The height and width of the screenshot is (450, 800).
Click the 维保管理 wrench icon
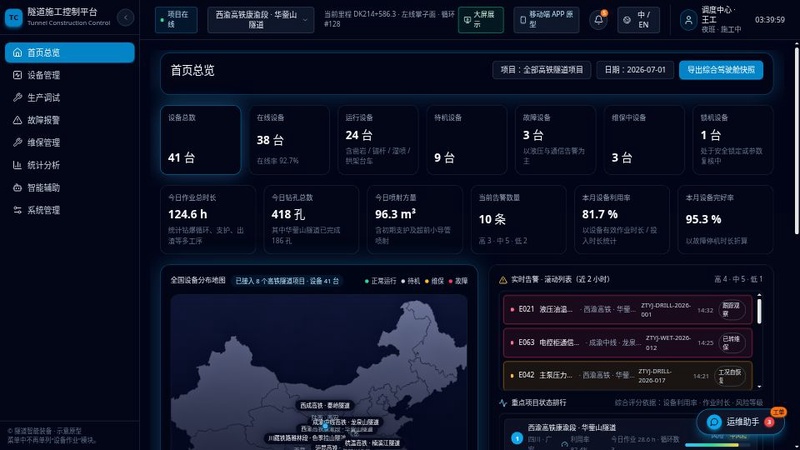(17, 142)
